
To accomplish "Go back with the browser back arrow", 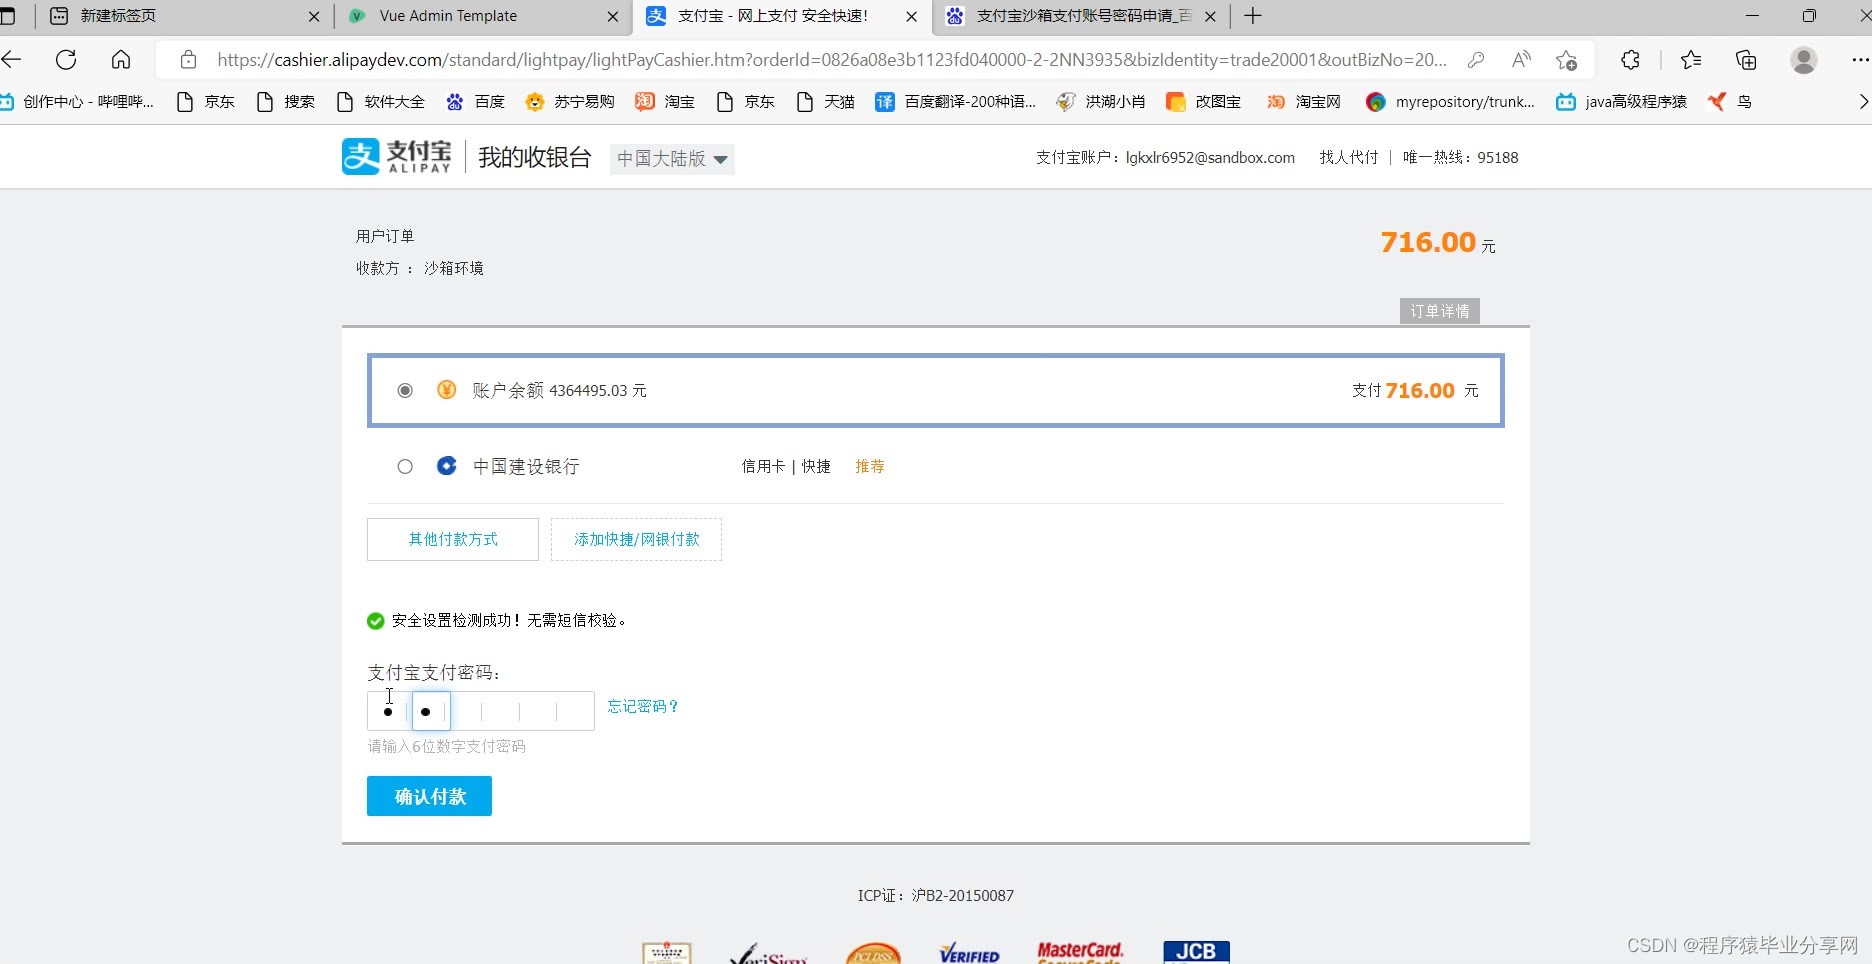I will [11, 60].
